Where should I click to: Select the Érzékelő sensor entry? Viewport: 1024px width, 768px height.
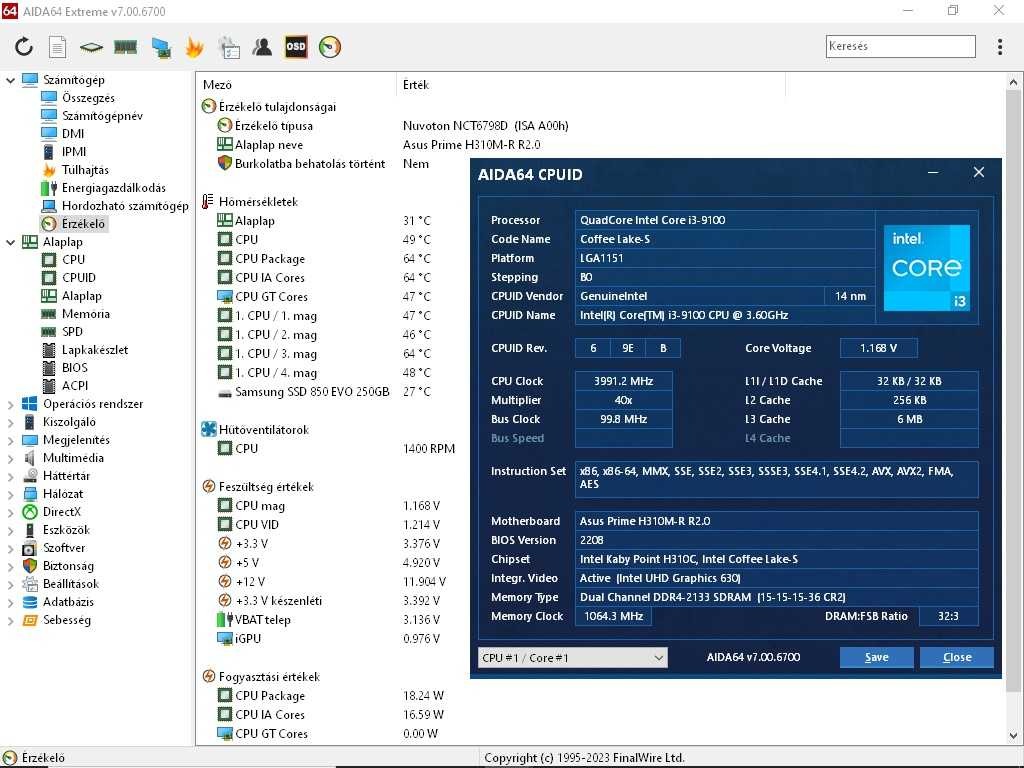click(x=83, y=224)
